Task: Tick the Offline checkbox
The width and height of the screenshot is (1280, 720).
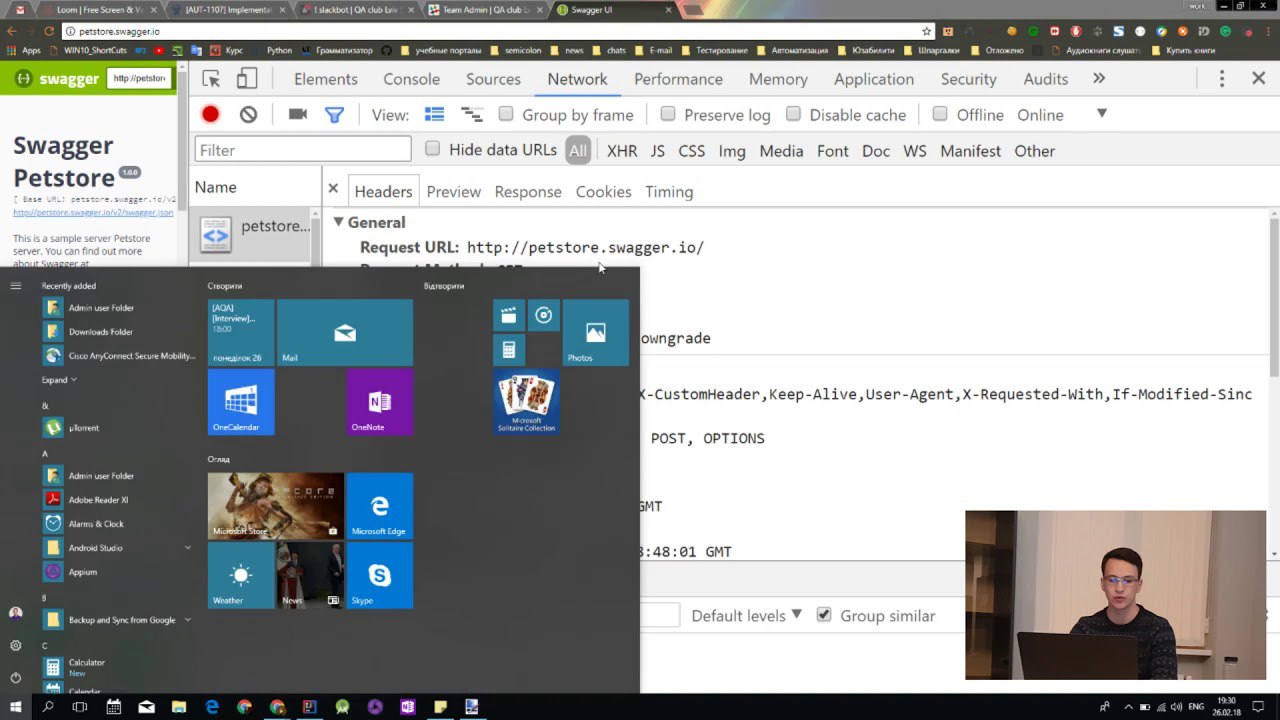Action: (940, 114)
